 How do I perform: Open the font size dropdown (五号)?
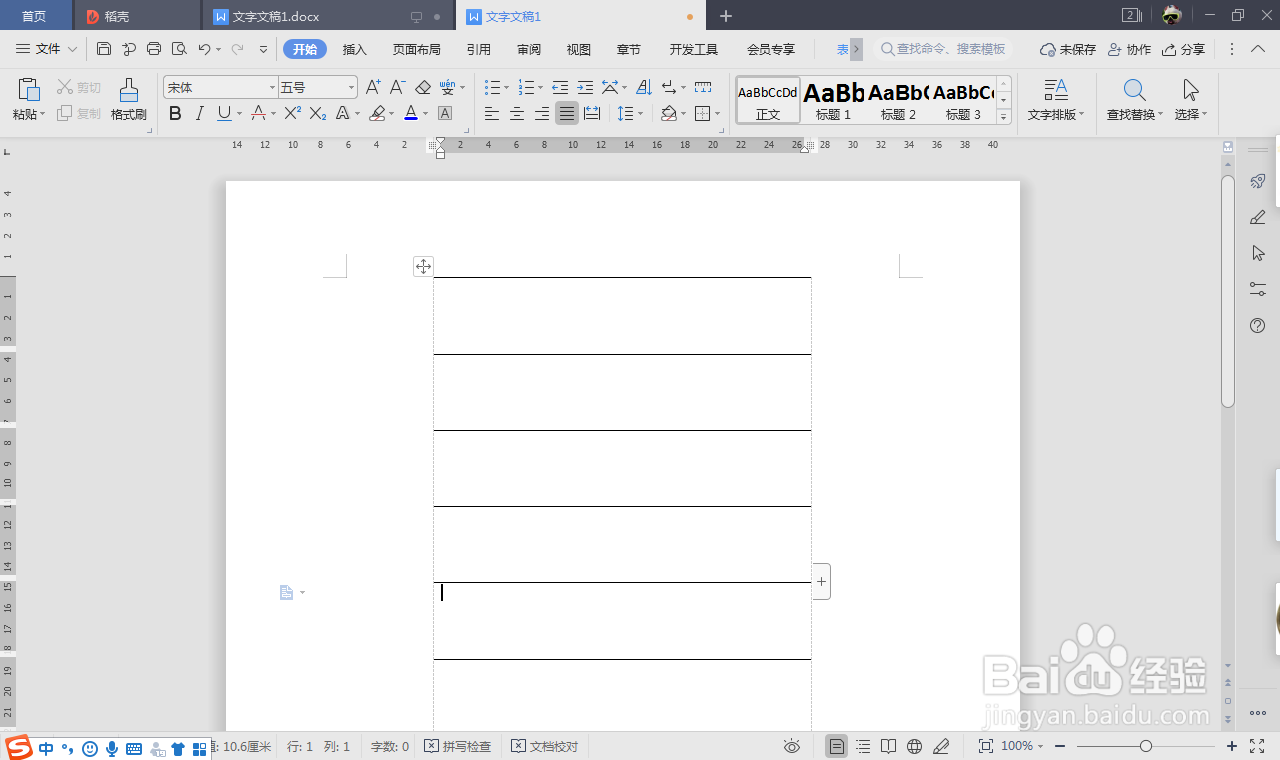click(x=351, y=88)
